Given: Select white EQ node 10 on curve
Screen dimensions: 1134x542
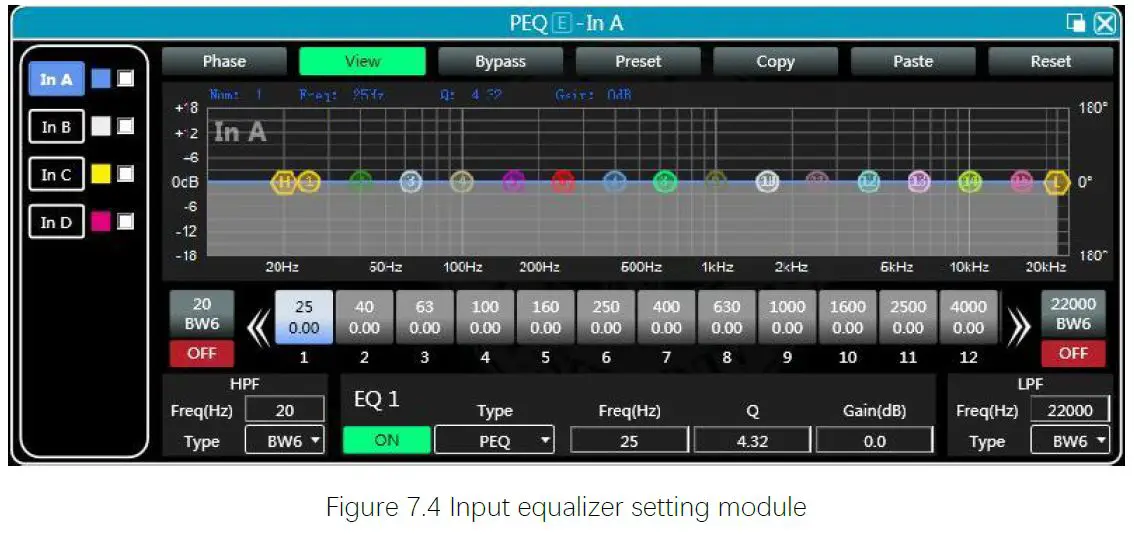Looking at the screenshot, I should 767,182.
